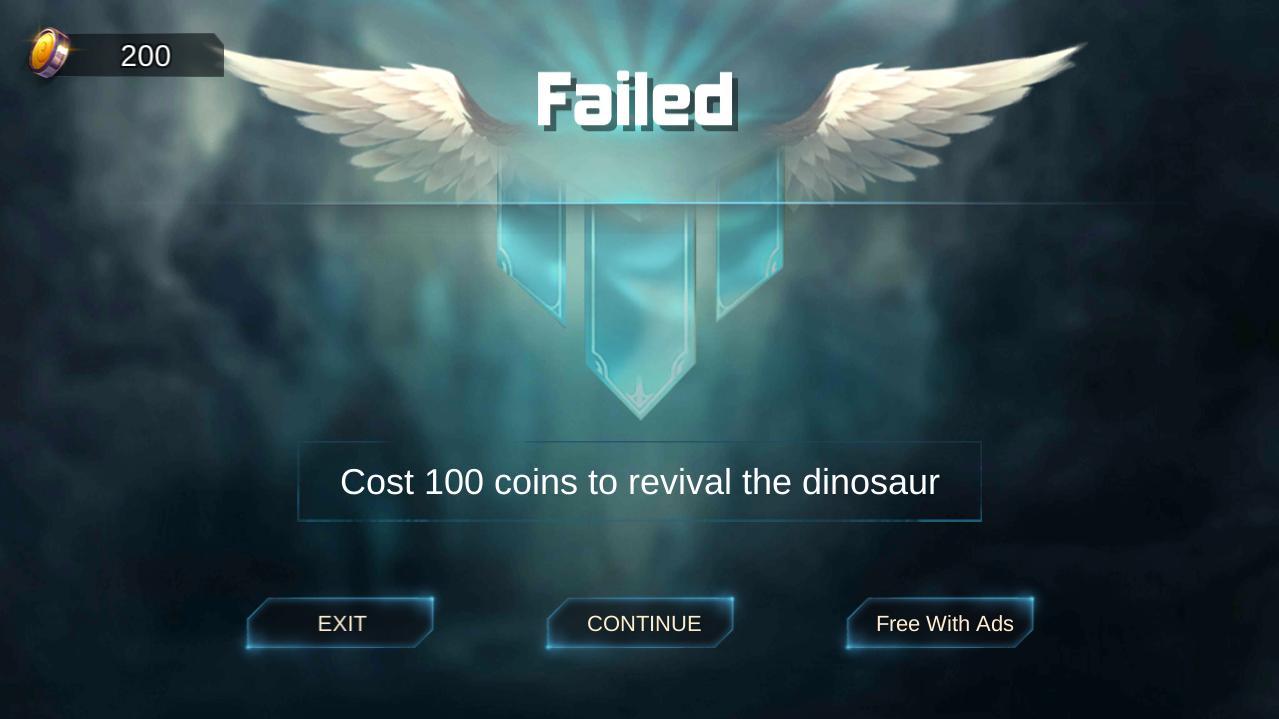Click the small right blue banner
The width and height of the screenshot is (1279, 719).
pyautogui.click(x=749, y=245)
